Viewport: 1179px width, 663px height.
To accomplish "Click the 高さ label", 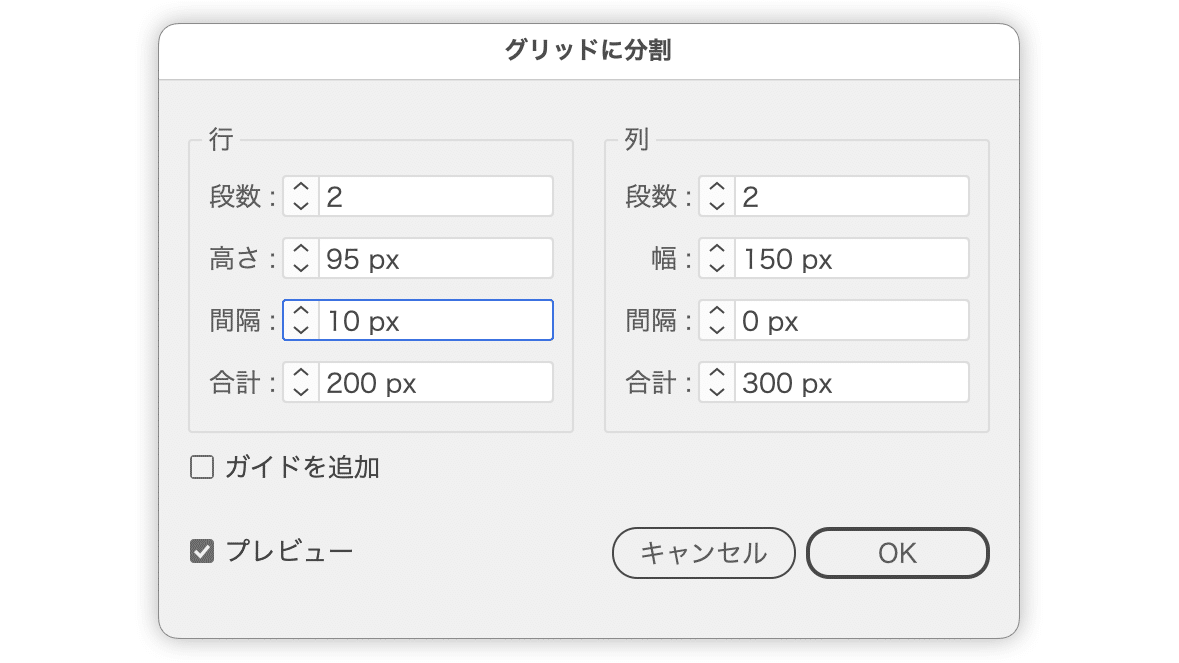I will 235,259.
